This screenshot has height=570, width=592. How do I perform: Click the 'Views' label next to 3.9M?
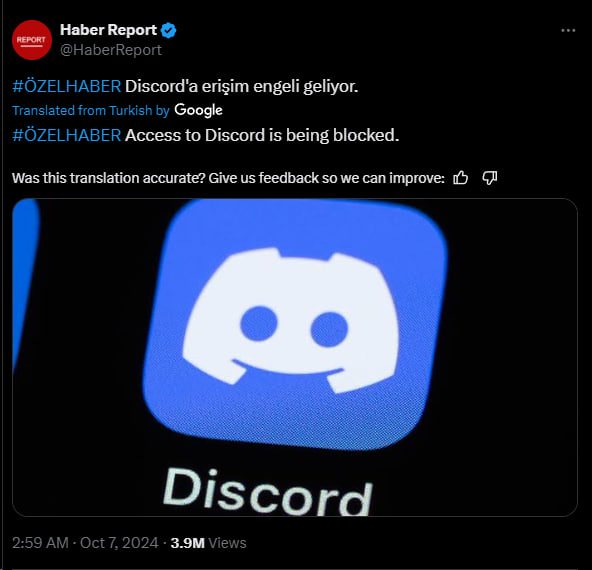tap(227, 543)
